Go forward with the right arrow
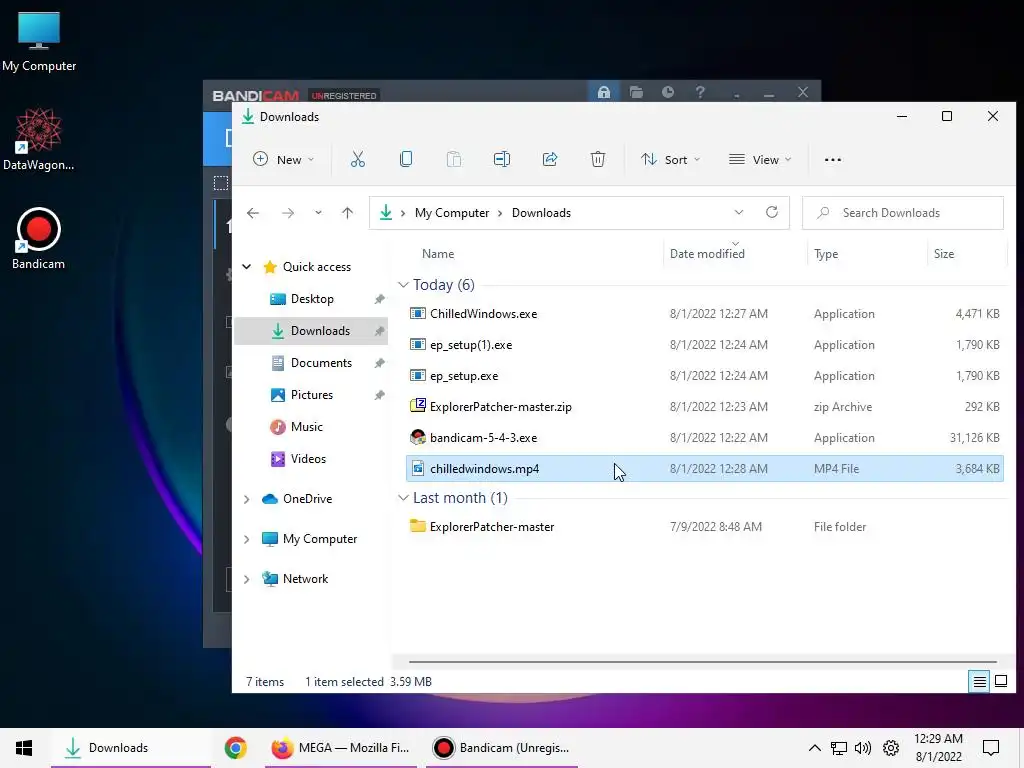This screenshot has height=768, width=1024. click(287, 213)
